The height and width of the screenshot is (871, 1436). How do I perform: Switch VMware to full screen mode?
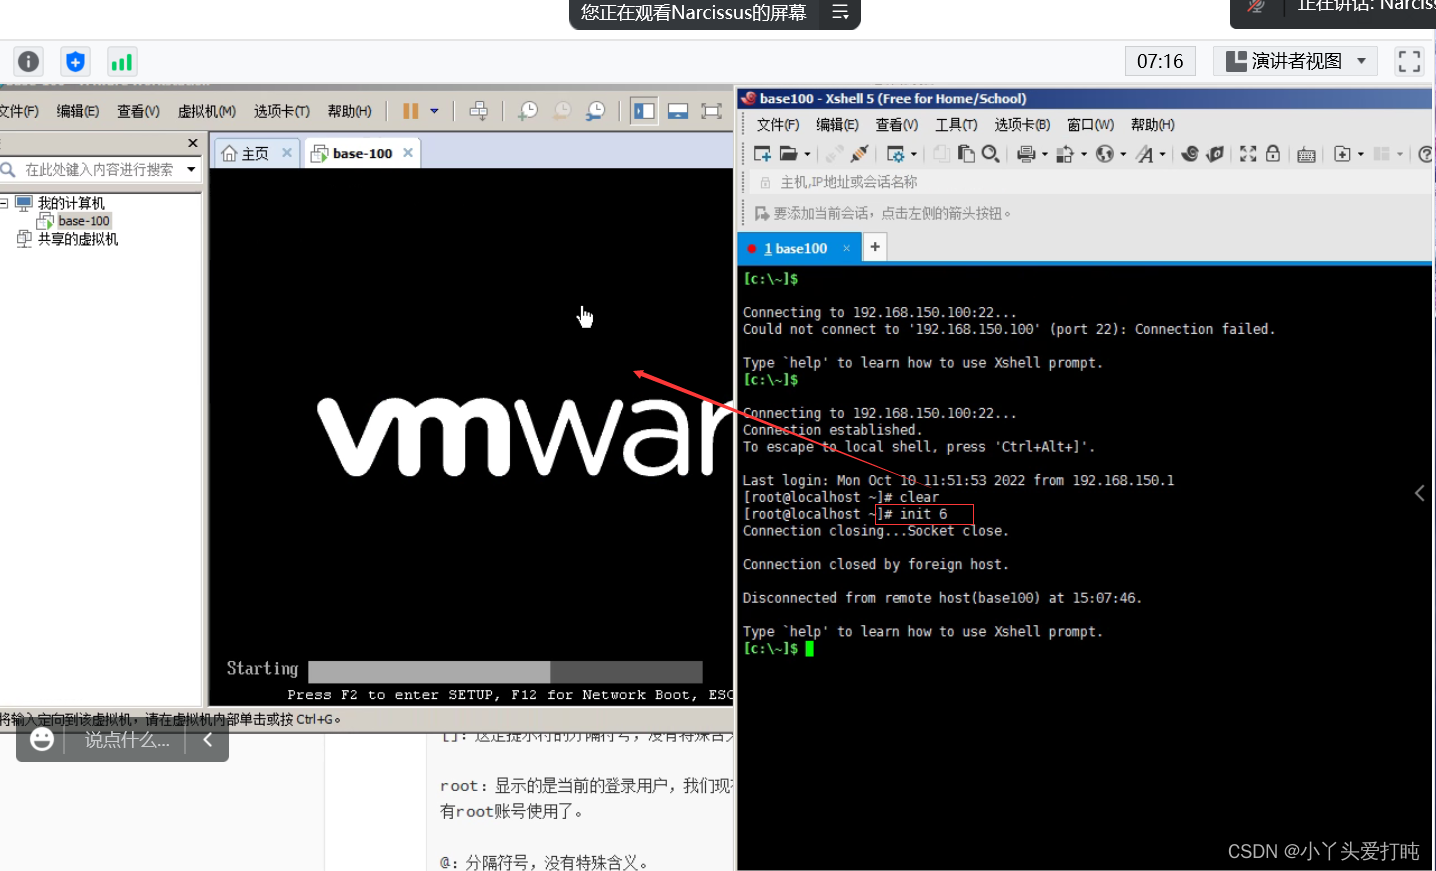[x=711, y=111]
